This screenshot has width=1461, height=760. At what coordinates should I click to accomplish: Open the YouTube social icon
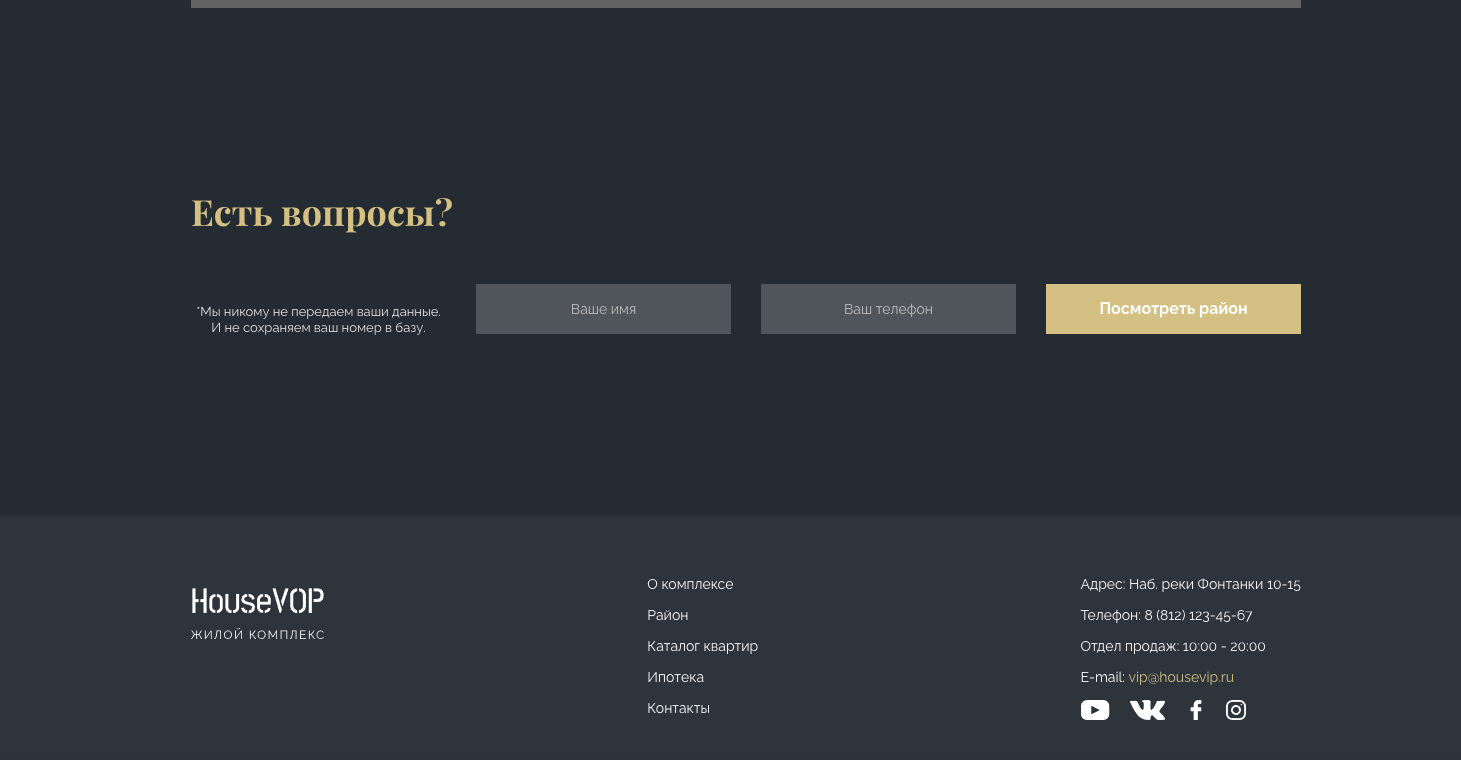(1095, 710)
